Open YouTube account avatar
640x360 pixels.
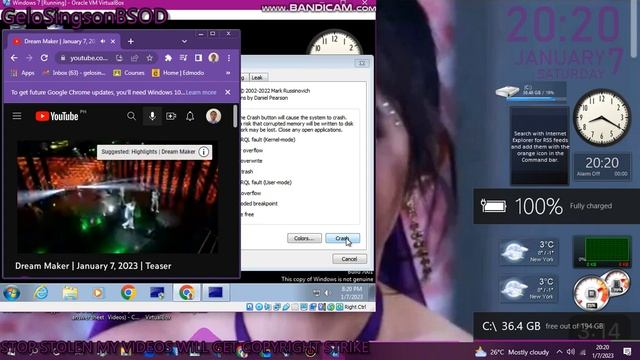pyautogui.click(x=213, y=116)
